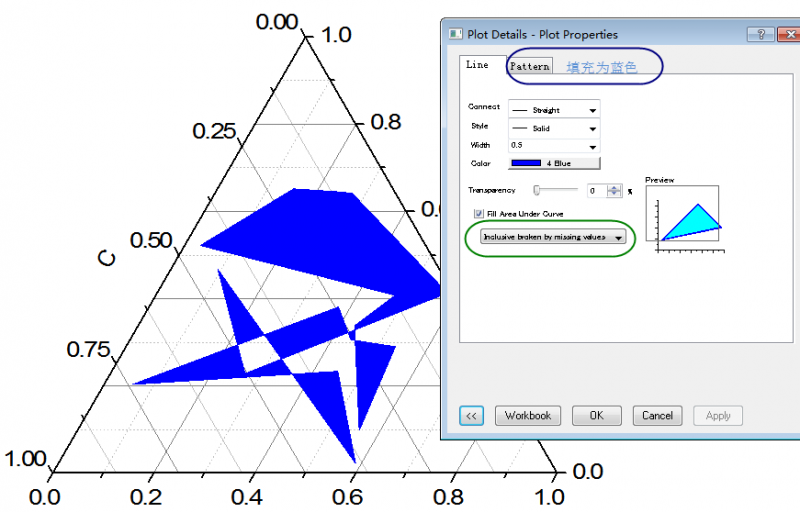Click the 0.4 label on the bottom axis
Viewport: 800px width, 512px height.
pos(246,497)
